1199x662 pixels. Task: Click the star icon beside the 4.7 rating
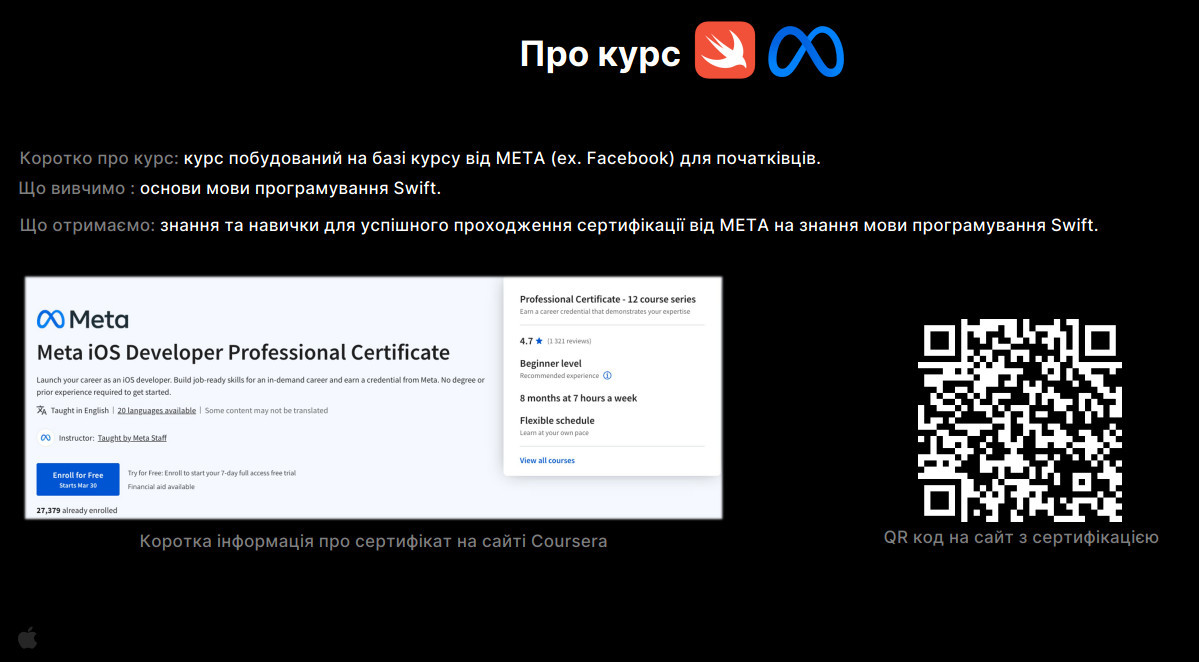[539, 341]
